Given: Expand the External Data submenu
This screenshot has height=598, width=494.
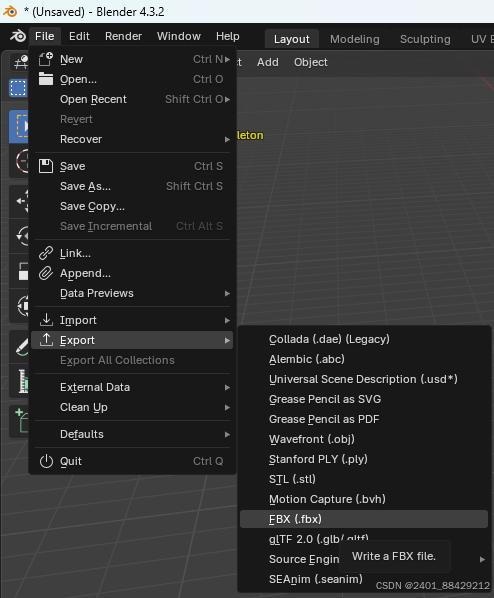Looking at the screenshot, I should pos(133,387).
